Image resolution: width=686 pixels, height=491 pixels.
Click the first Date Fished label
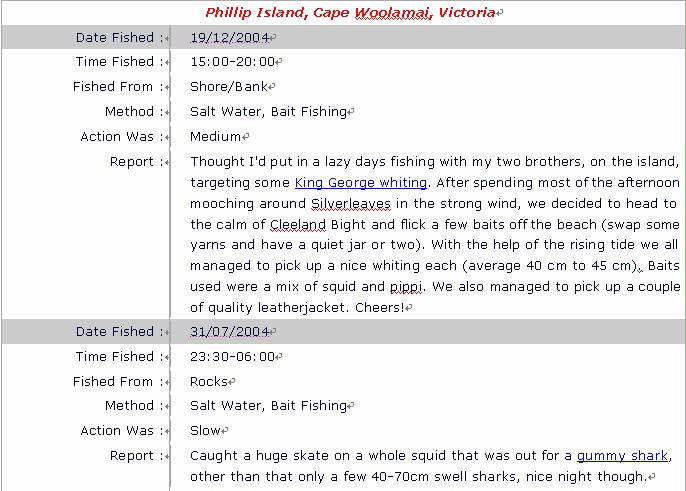[115, 38]
